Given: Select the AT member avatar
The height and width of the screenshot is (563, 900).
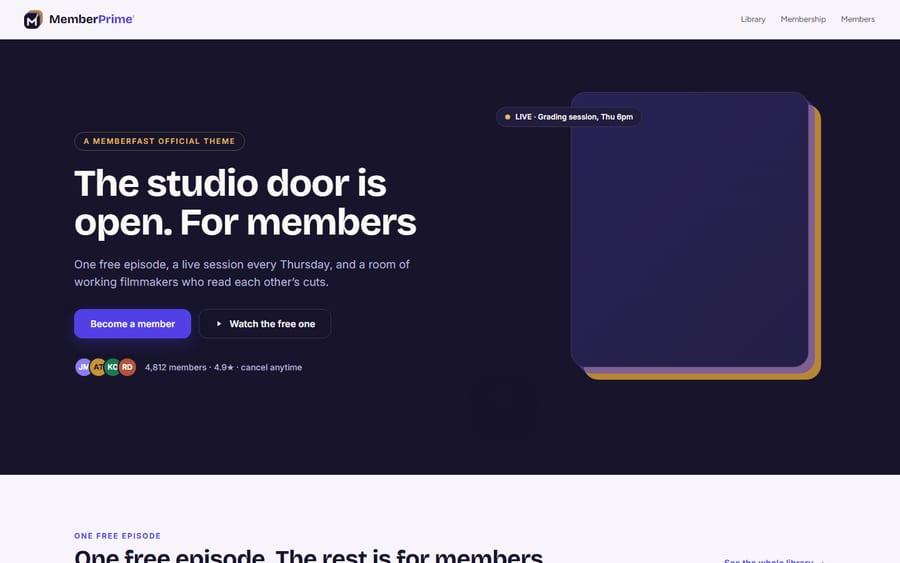Looking at the screenshot, I should click(98, 367).
